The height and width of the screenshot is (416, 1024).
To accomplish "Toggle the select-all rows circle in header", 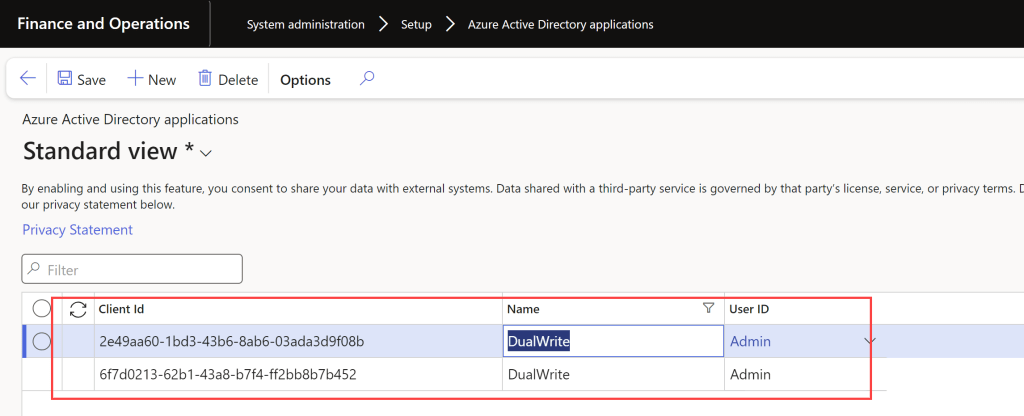I will pos(42,310).
